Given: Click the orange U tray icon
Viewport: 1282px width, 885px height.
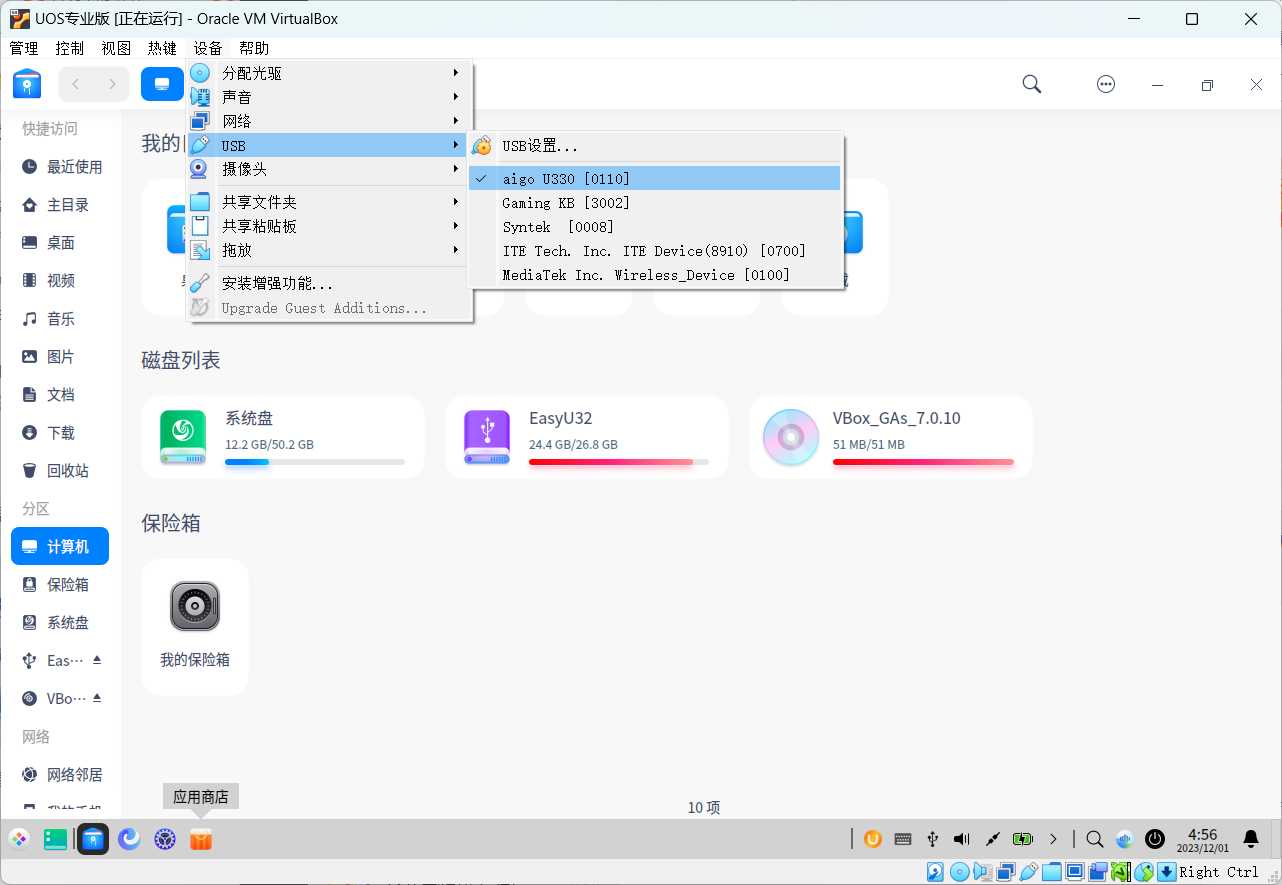Looking at the screenshot, I should tap(873, 839).
